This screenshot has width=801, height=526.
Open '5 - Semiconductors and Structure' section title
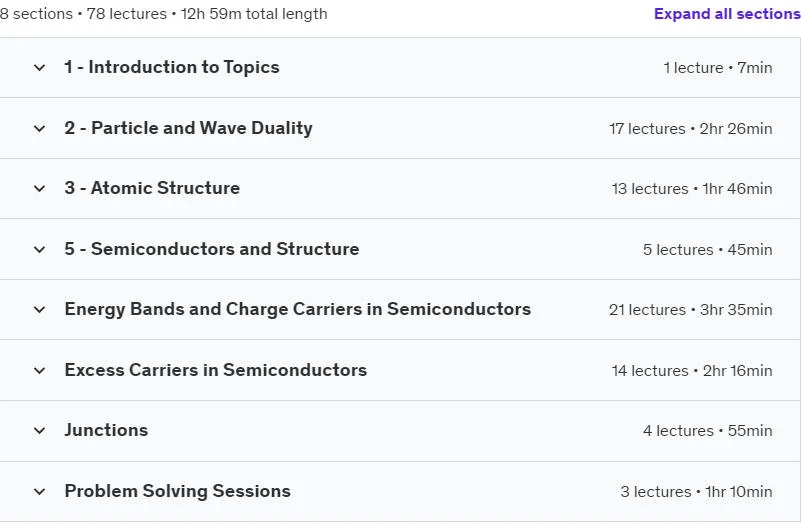(x=212, y=249)
